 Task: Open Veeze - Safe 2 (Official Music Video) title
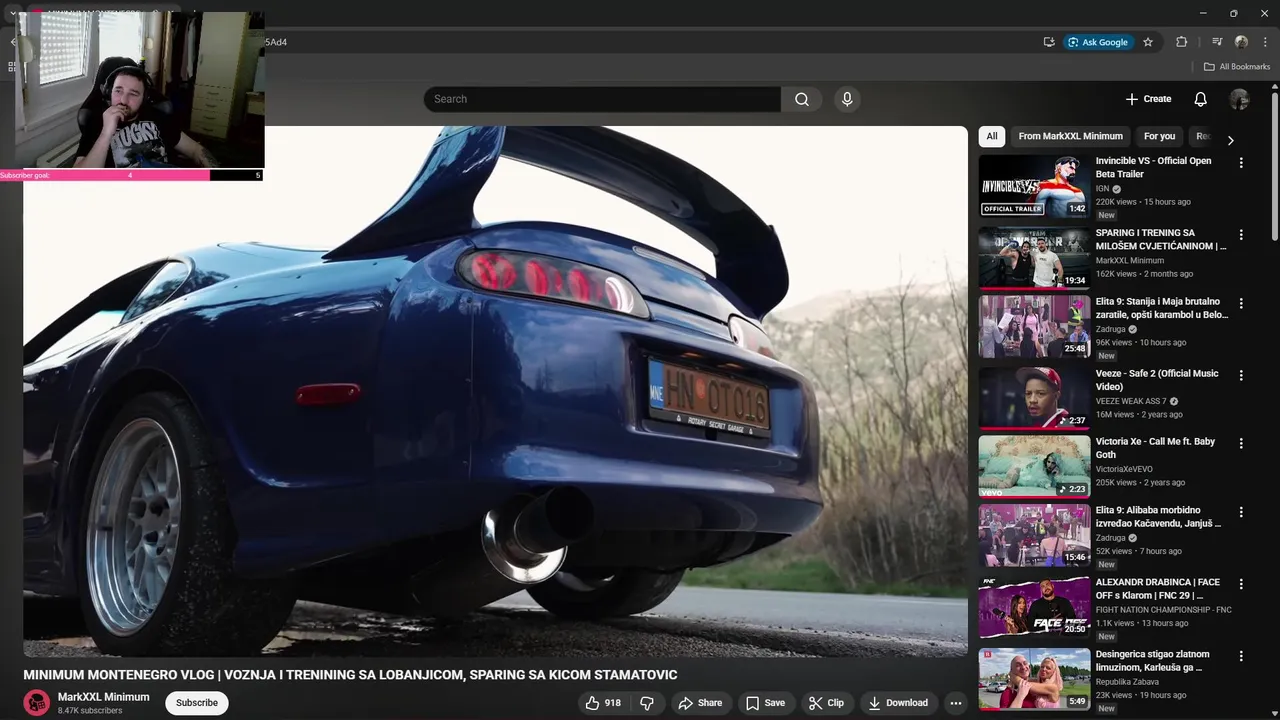(x=1157, y=380)
